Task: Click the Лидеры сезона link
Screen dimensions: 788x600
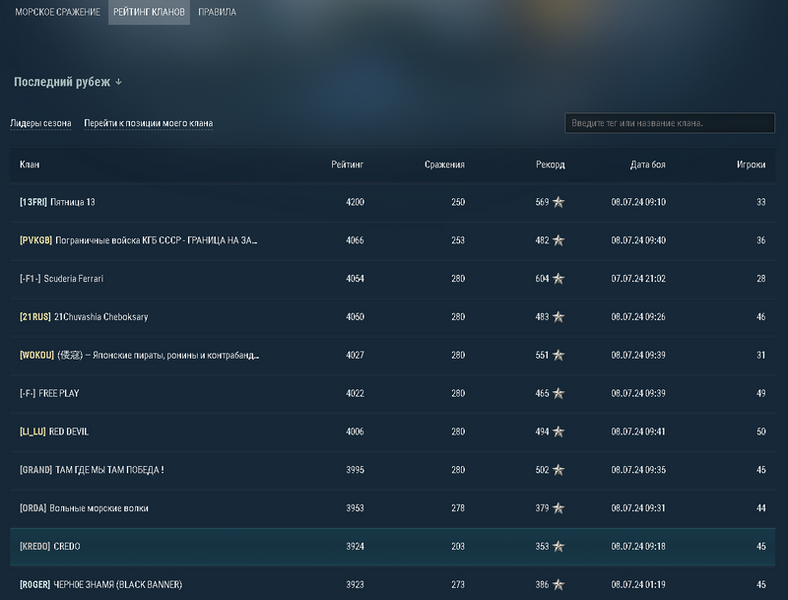Action: point(41,124)
